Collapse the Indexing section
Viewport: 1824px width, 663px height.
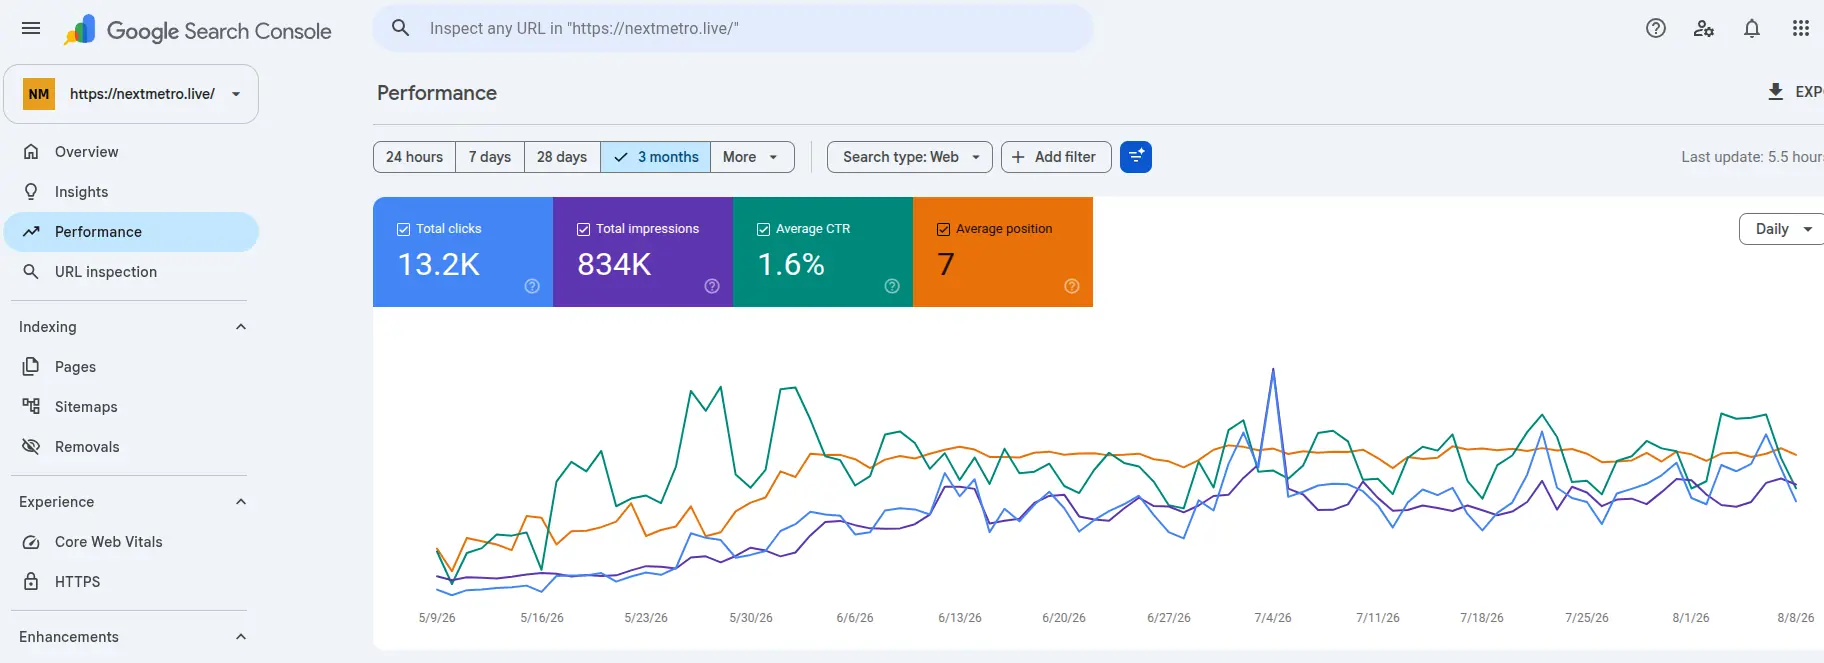click(241, 327)
